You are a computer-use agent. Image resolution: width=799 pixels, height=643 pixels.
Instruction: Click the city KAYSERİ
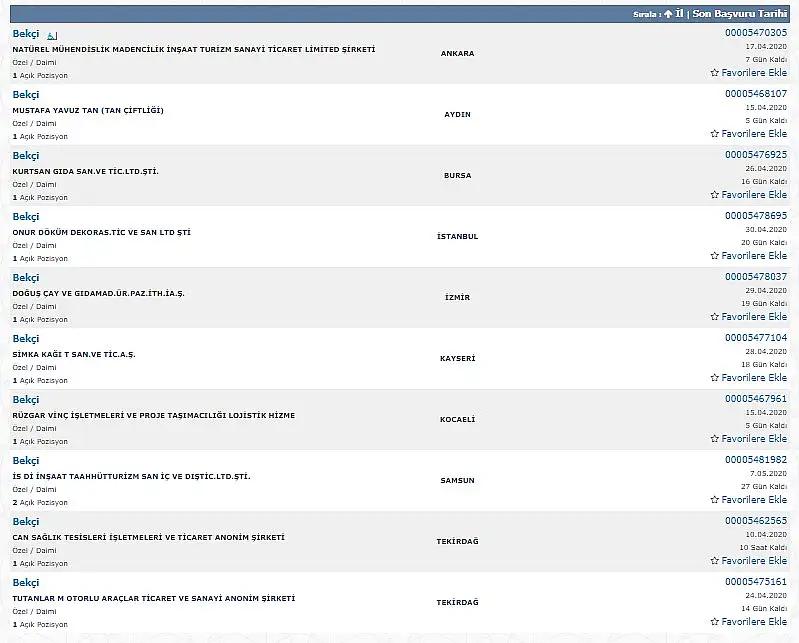coord(458,359)
